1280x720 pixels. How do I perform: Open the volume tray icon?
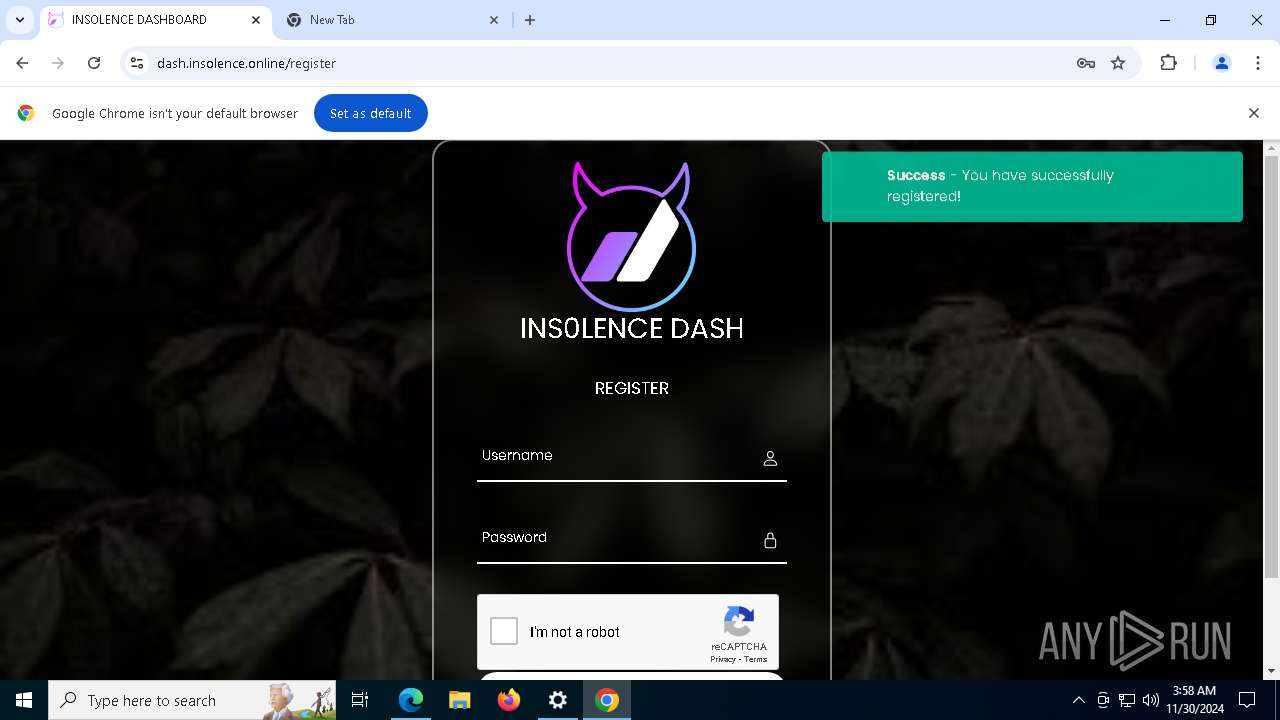click(1151, 700)
